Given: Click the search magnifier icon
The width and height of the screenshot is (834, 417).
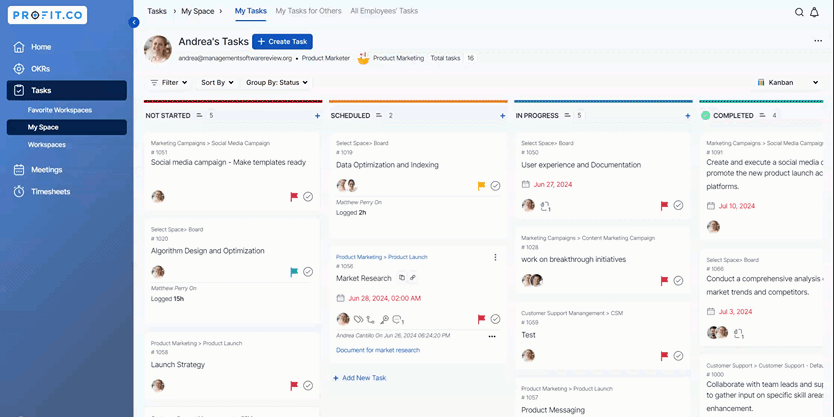Looking at the screenshot, I should point(799,12).
